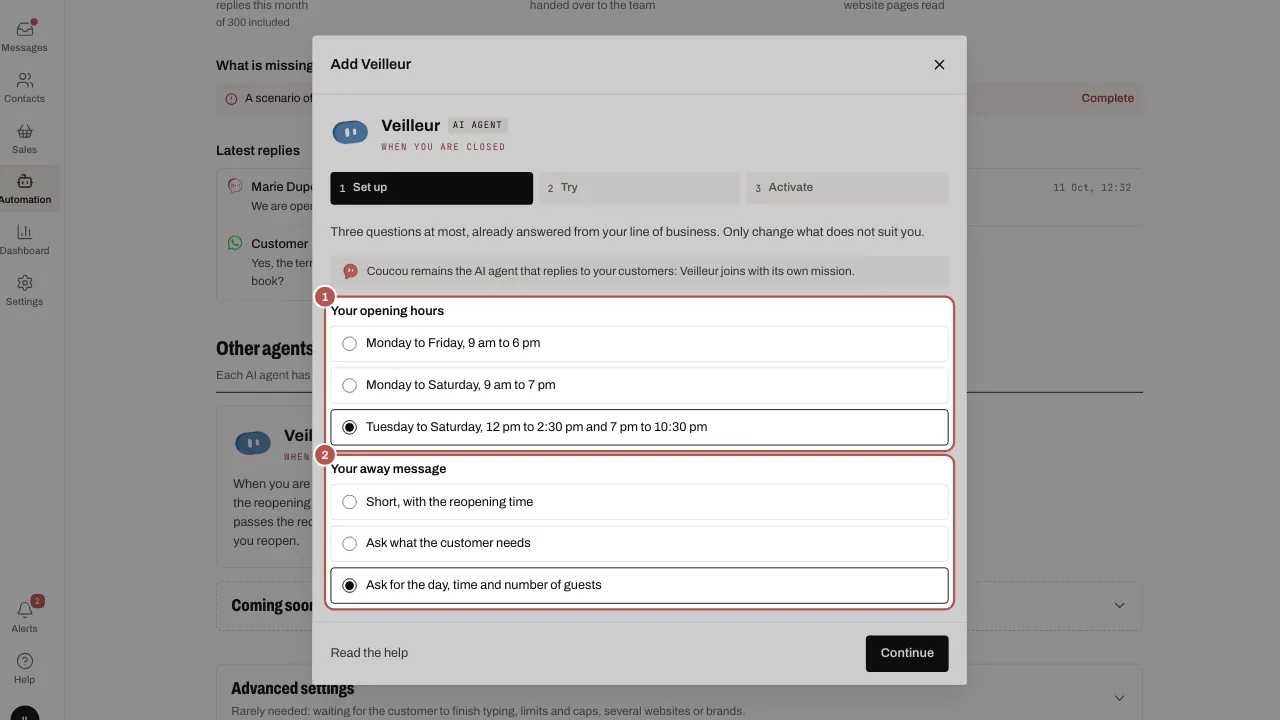Screen dimensions: 1280x720
Task: Click the Coucou chat bubble icon
Action: 351,271
